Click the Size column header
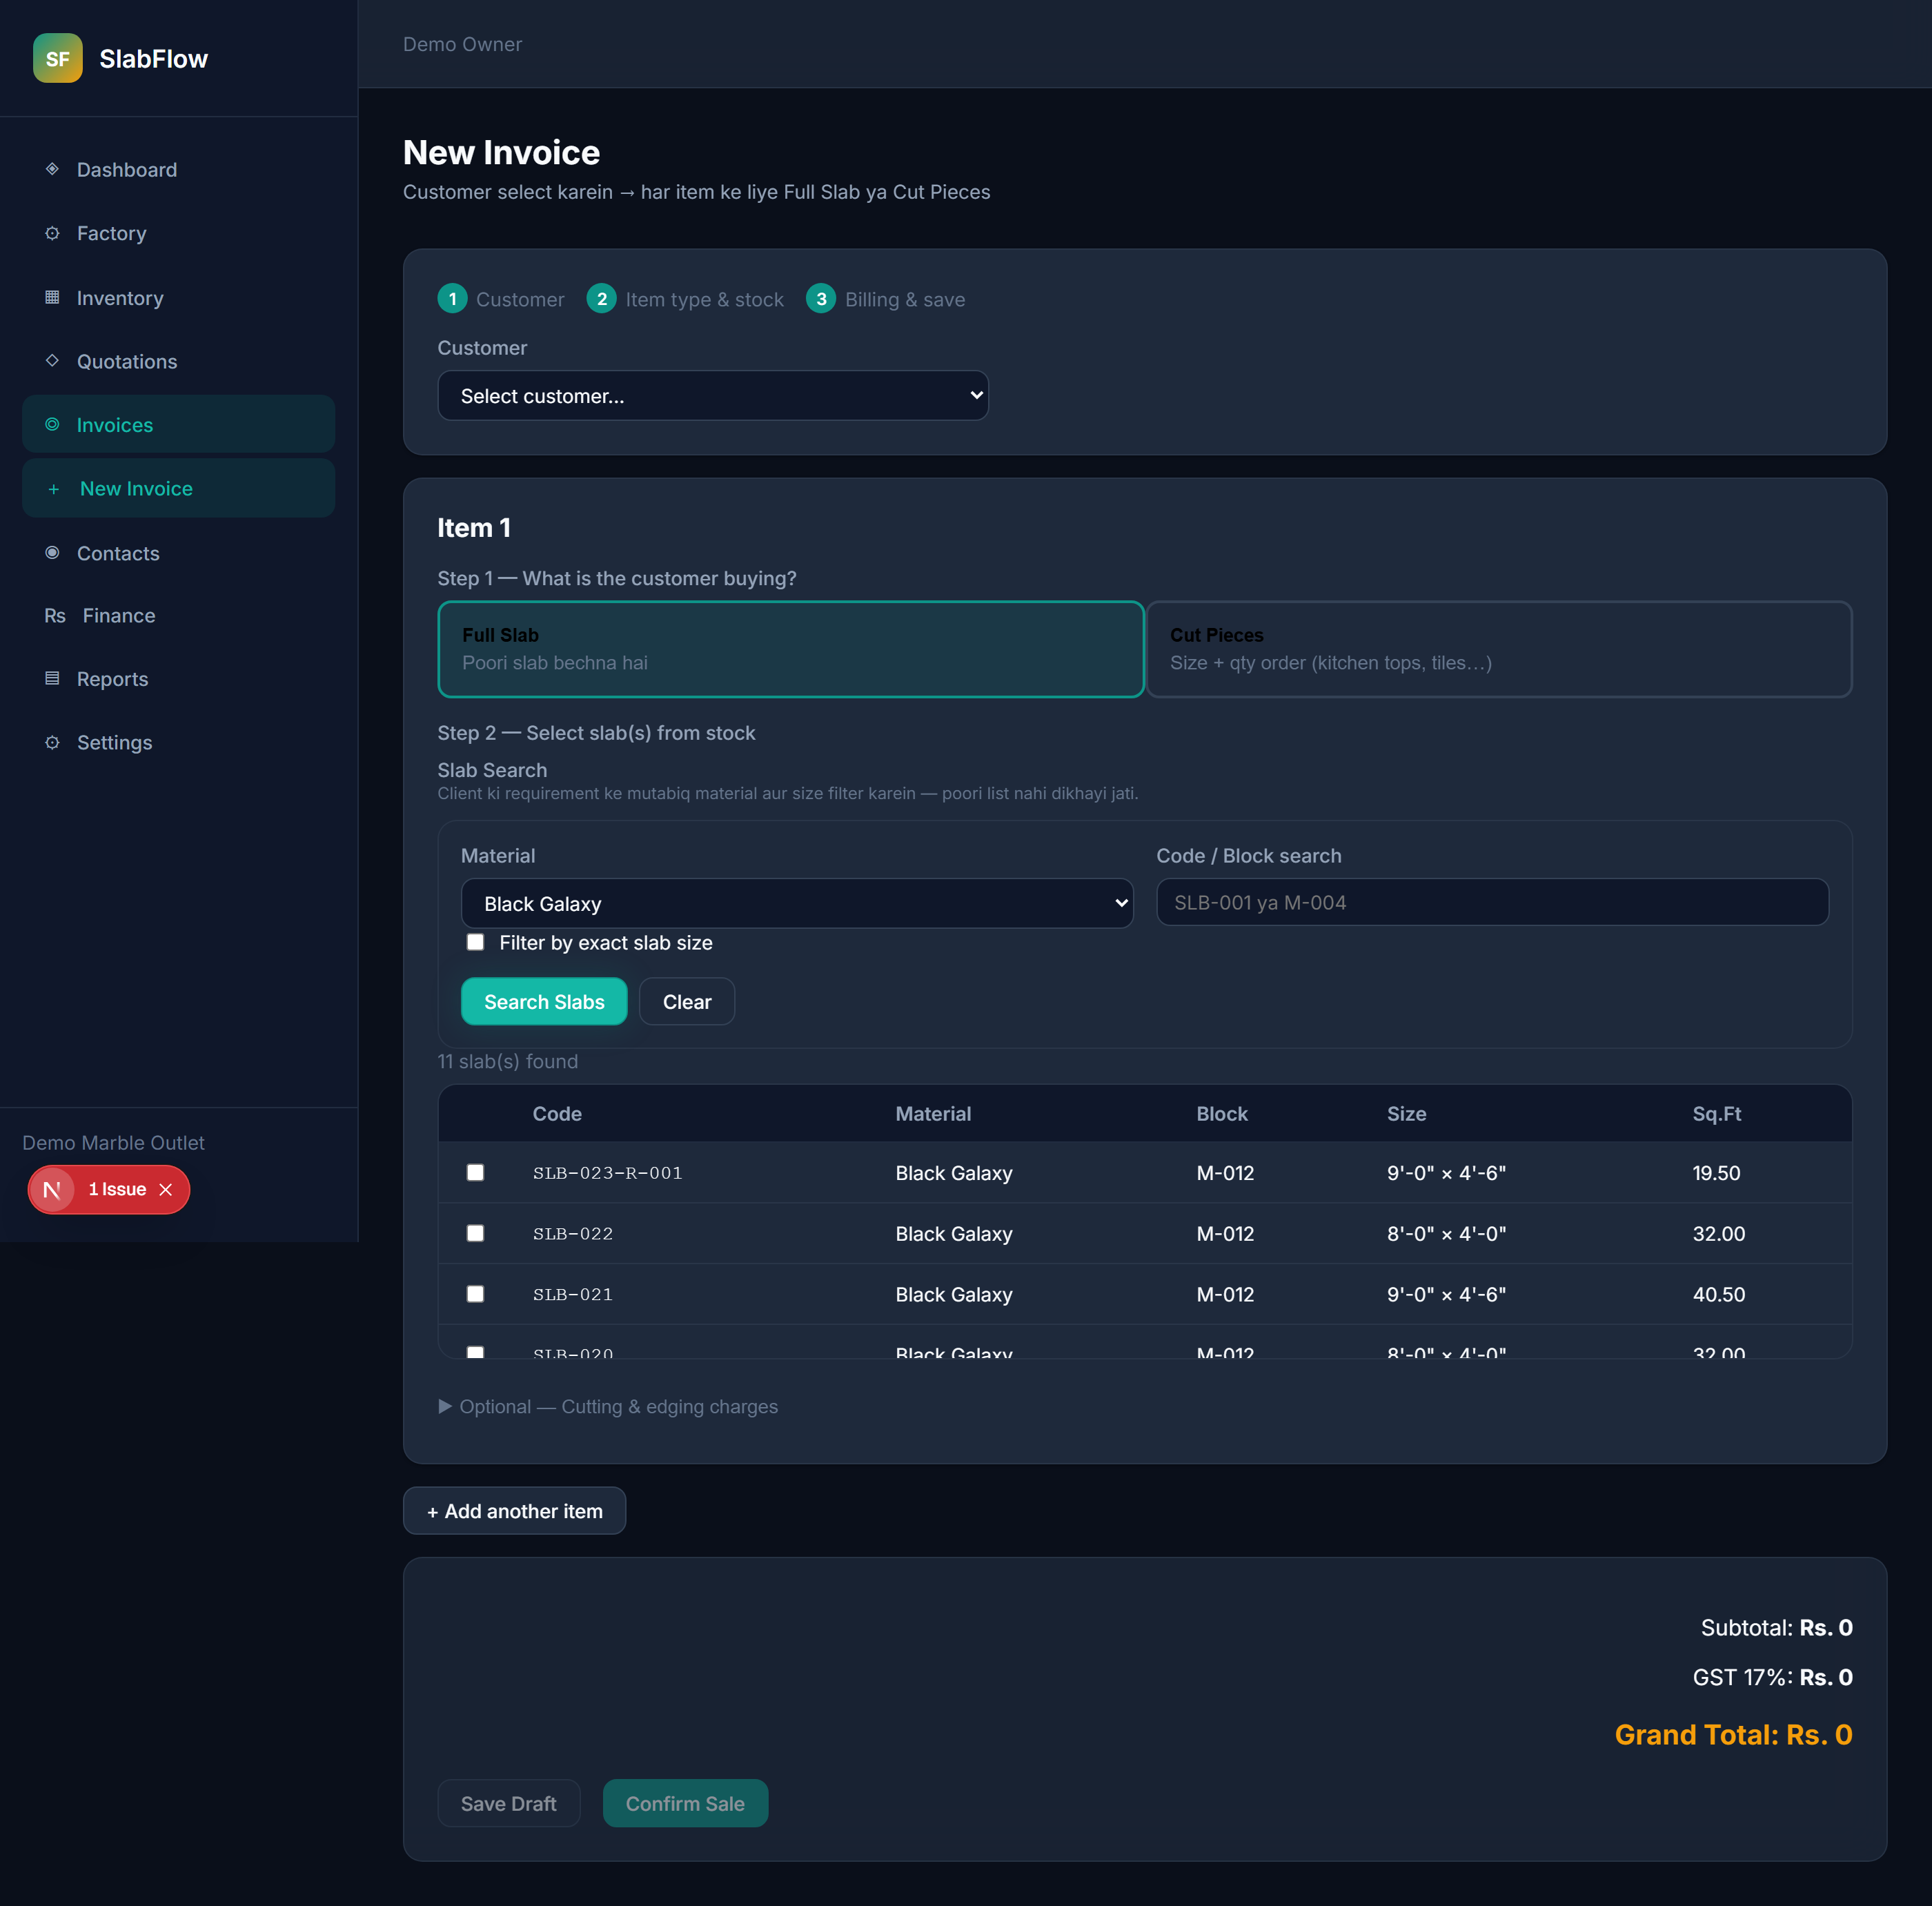Image resolution: width=1932 pixels, height=1906 pixels. point(1406,1114)
